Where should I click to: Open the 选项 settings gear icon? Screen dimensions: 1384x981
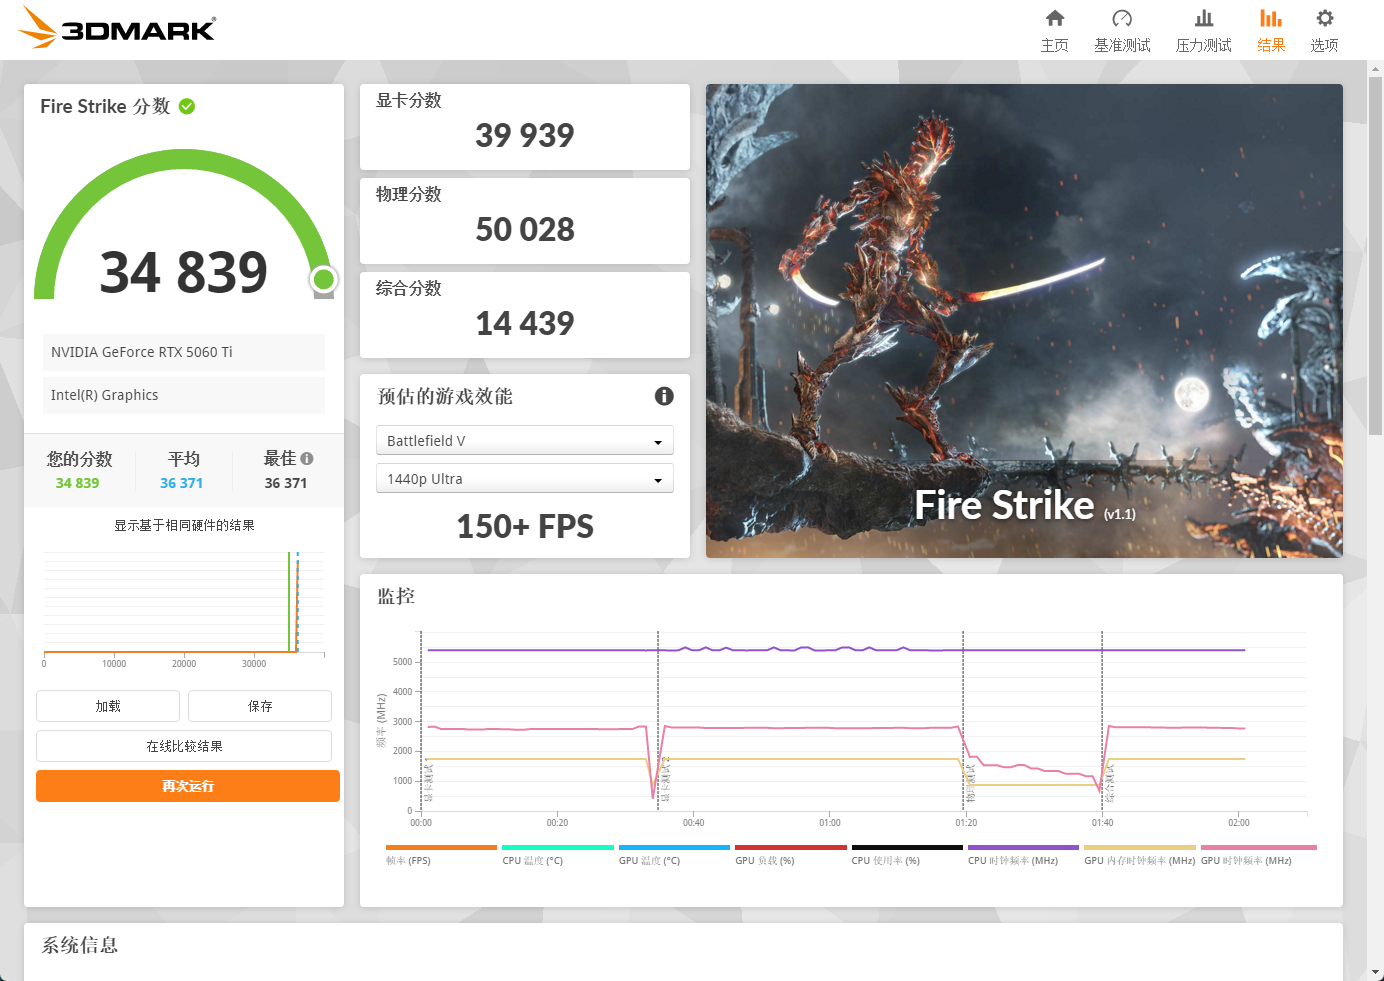1324,25
